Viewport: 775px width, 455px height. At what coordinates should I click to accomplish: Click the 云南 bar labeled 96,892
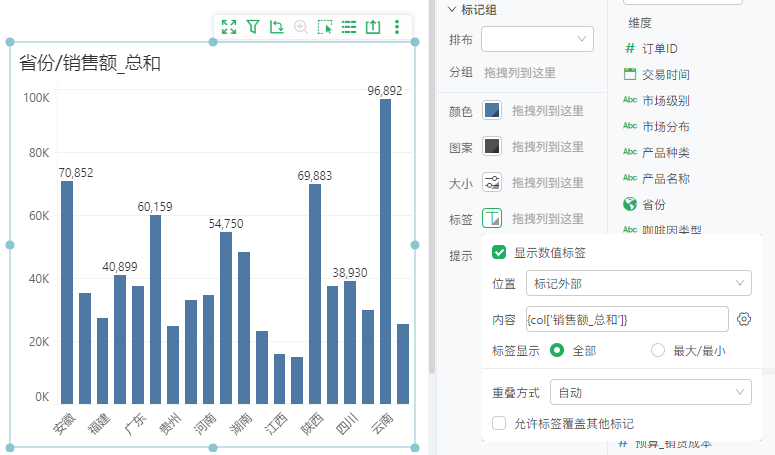(386, 251)
